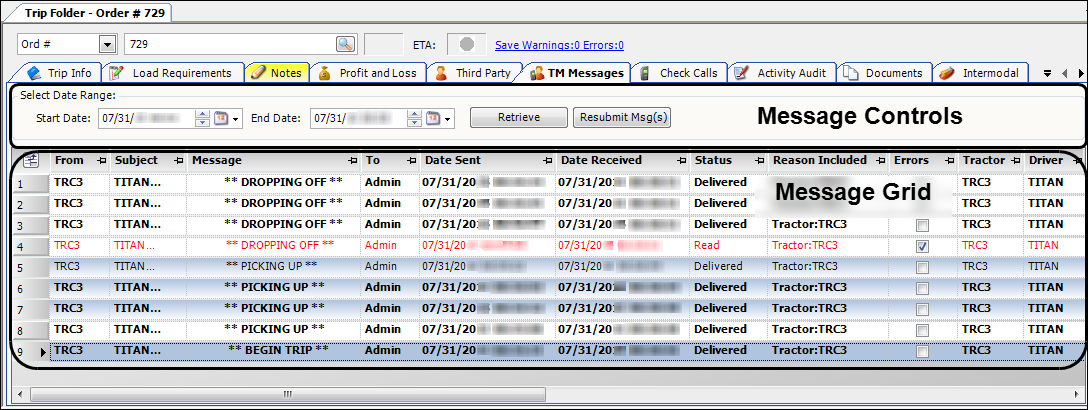Pin the Errors column using its pin icon

coord(950,161)
